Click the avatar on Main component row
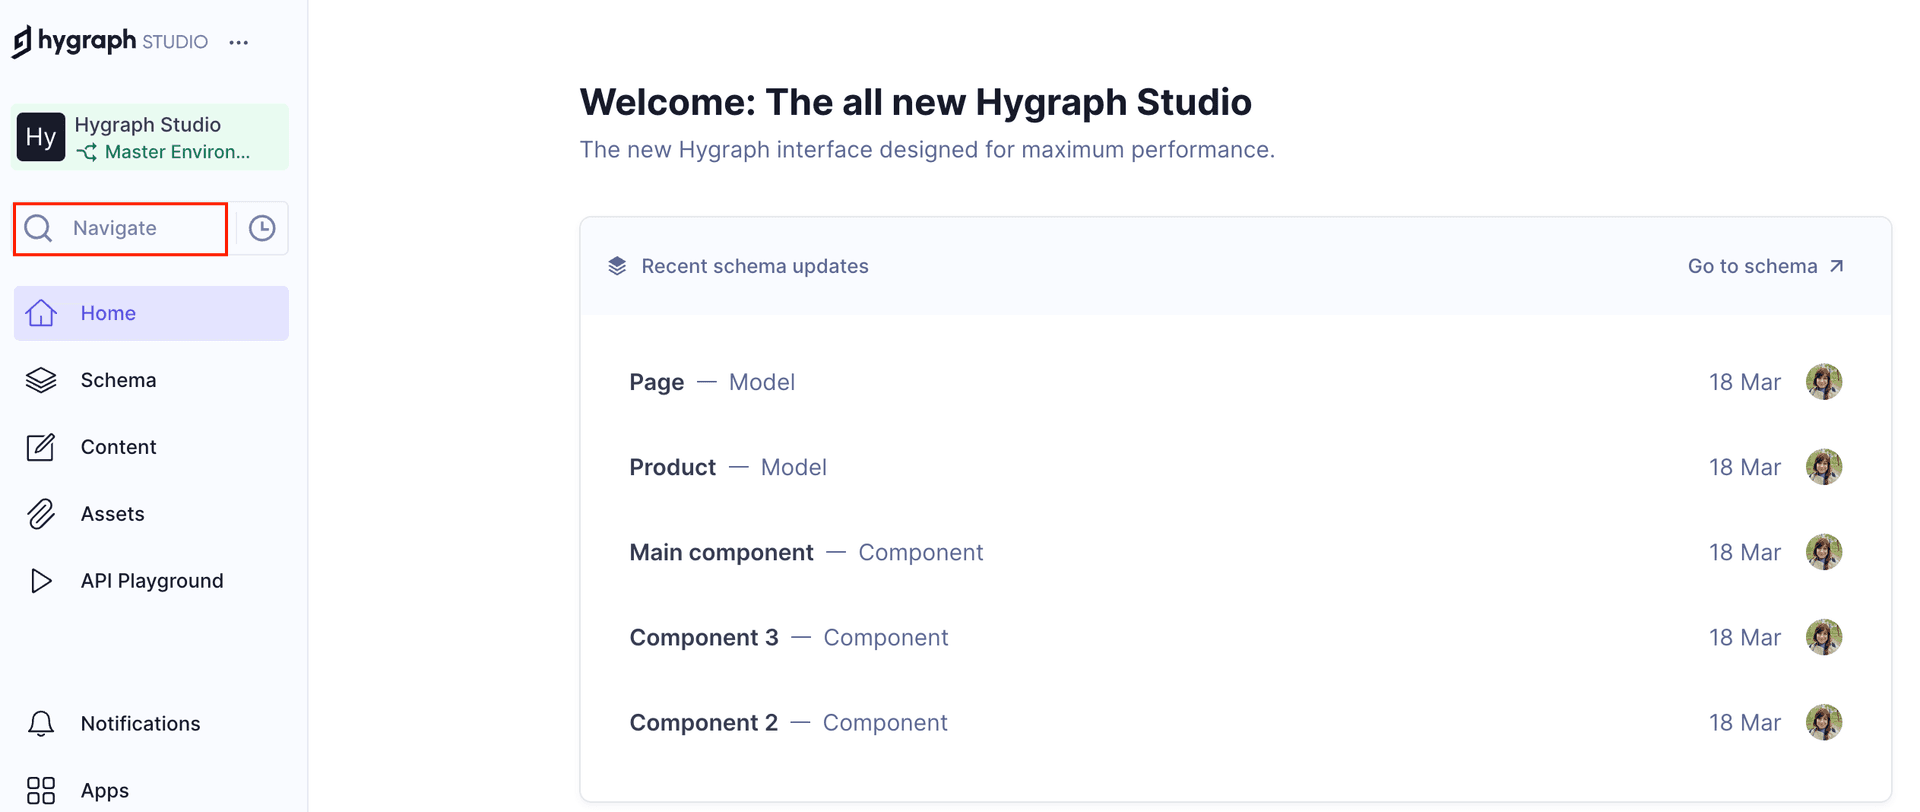Screen dimensions: 1920x812 [1824, 552]
